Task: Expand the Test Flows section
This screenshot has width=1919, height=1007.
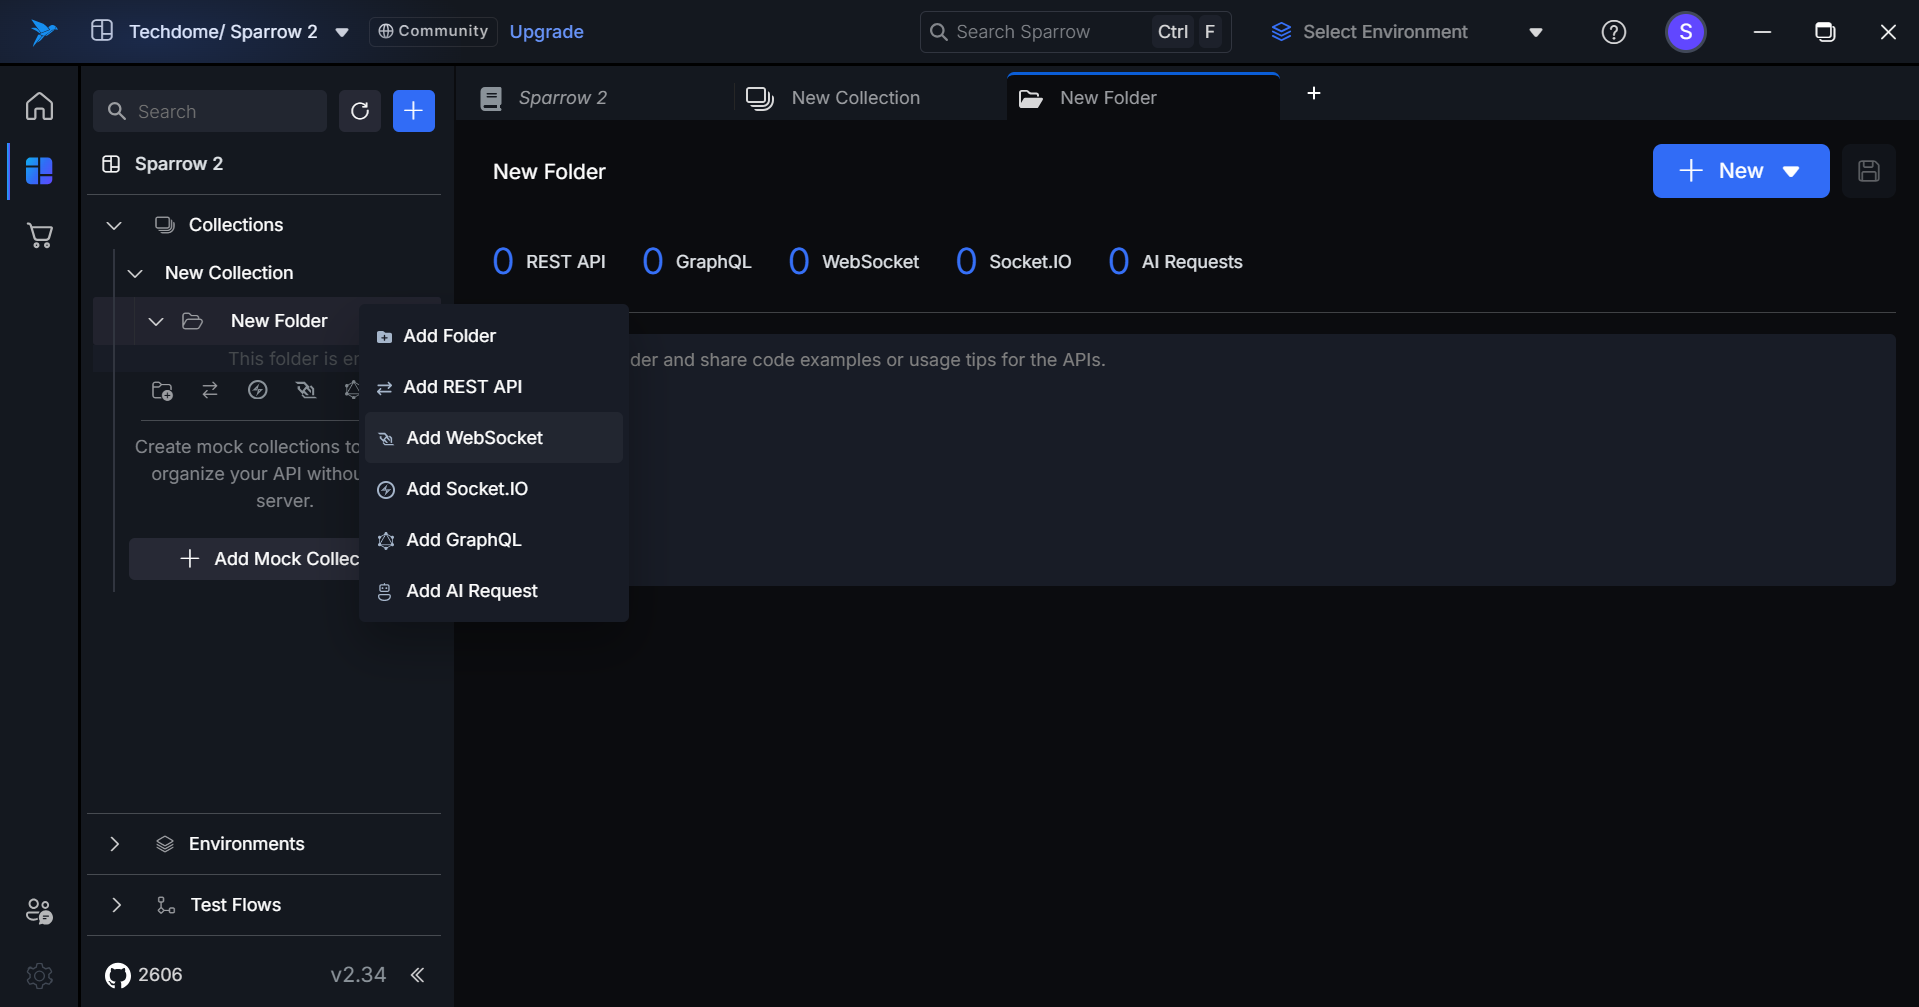Action: pos(116,905)
